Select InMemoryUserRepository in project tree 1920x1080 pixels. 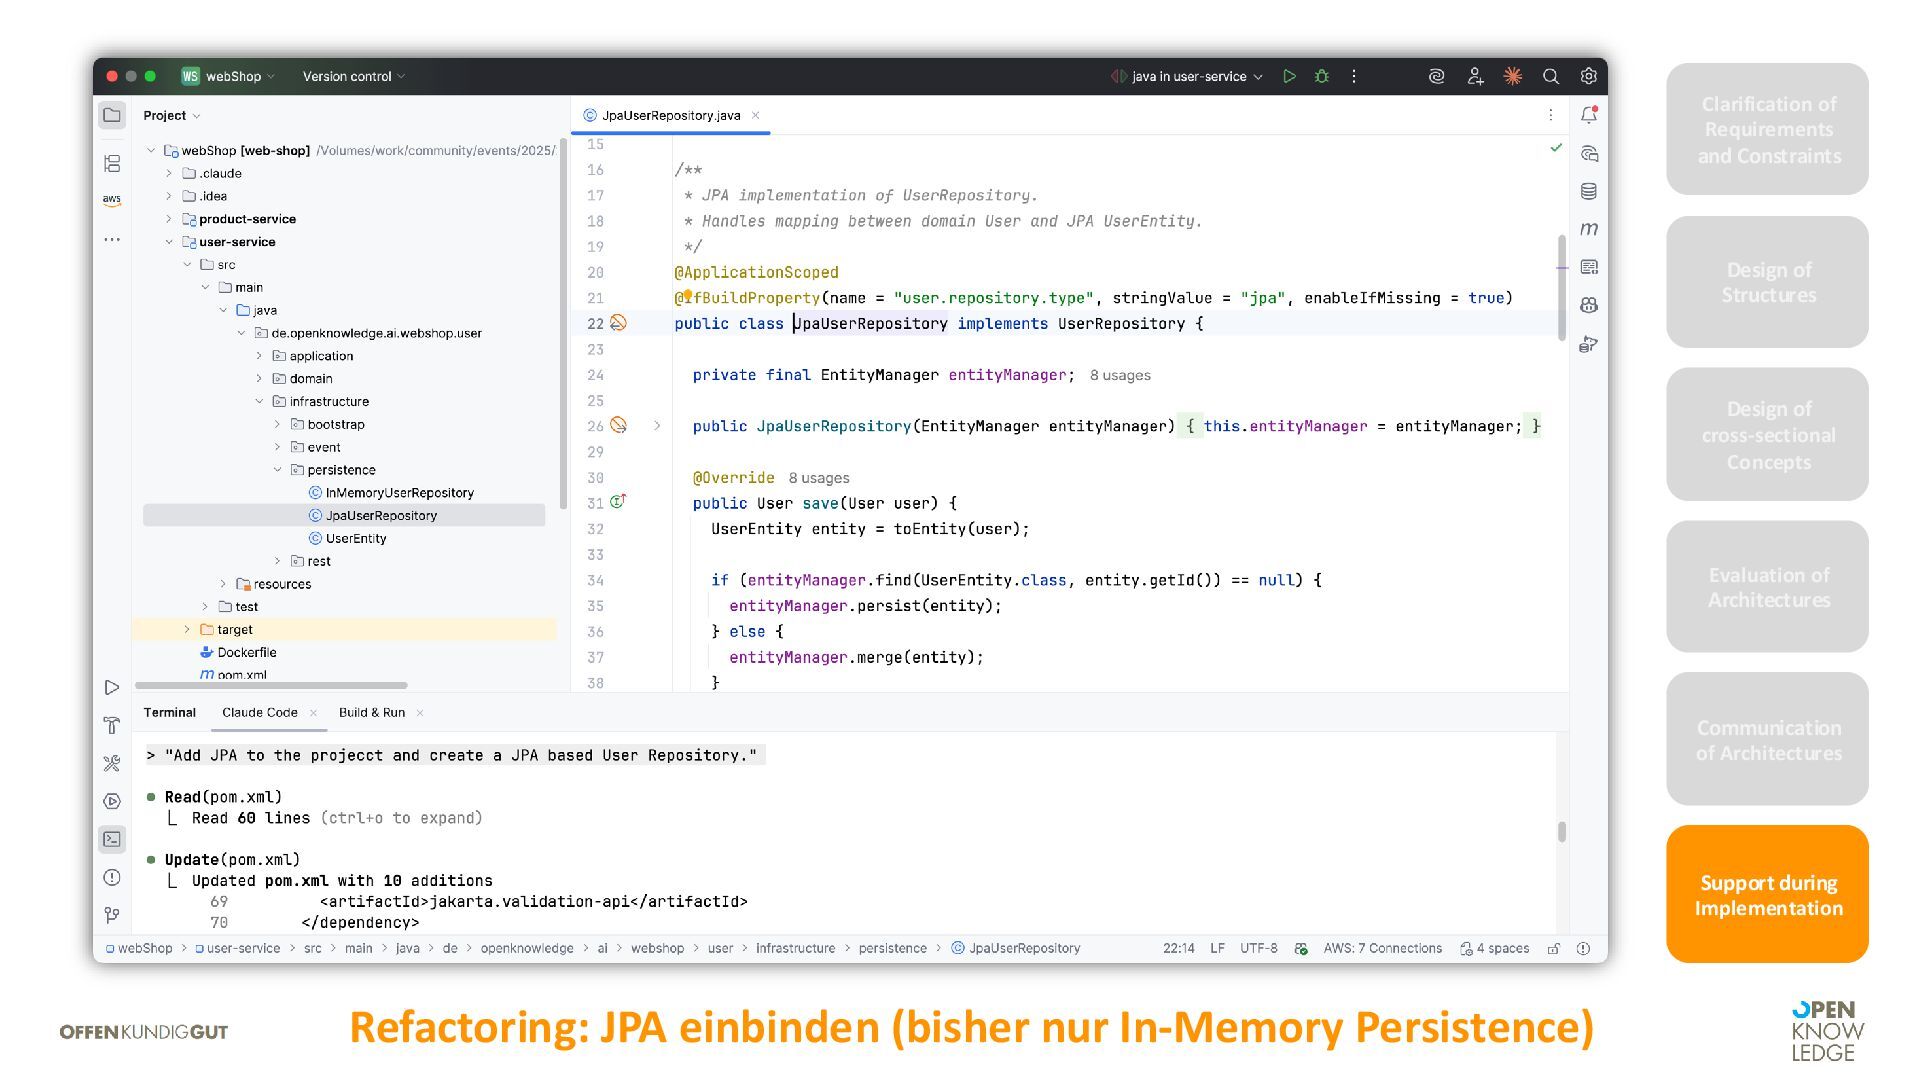(x=399, y=493)
